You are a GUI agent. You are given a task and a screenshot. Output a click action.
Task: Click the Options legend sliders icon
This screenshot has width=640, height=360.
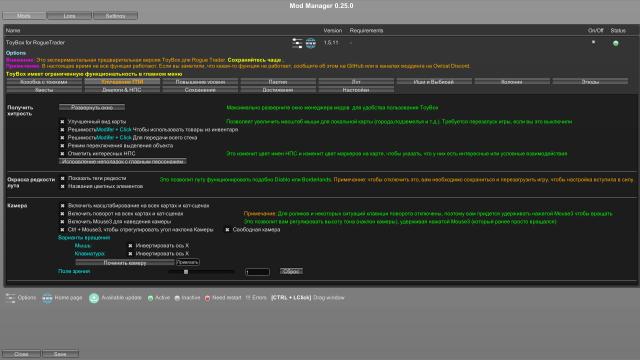pyautogui.click(x=11, y=298)
